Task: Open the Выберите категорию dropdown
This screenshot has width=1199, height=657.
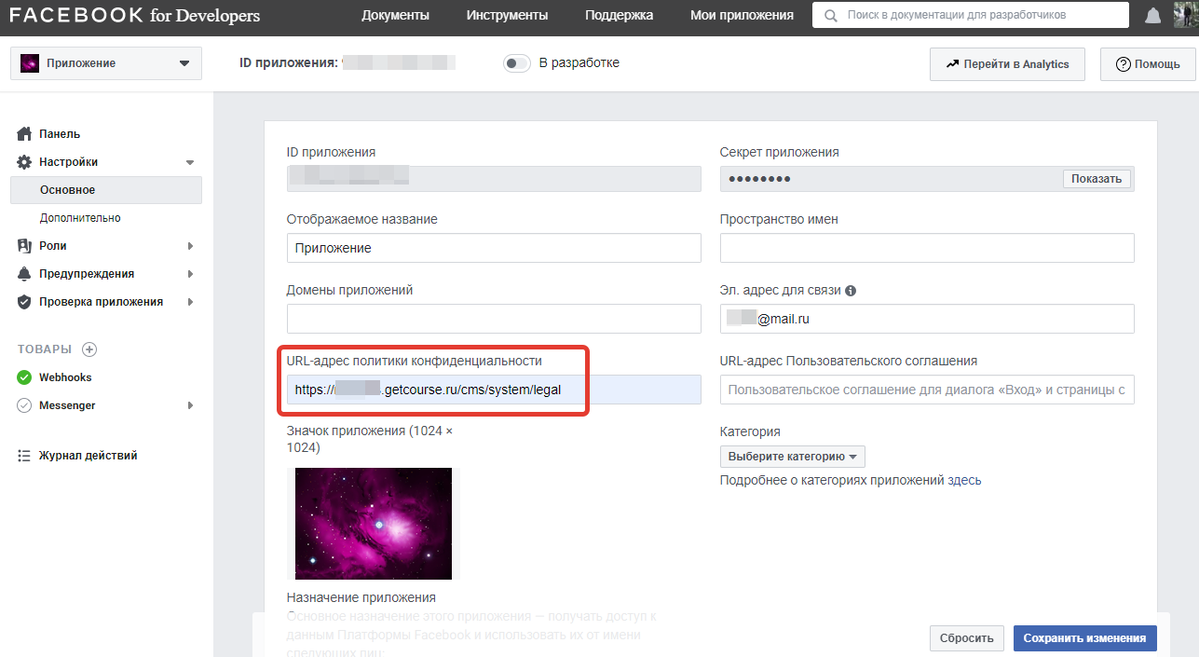Action: (x=792, y=457)
